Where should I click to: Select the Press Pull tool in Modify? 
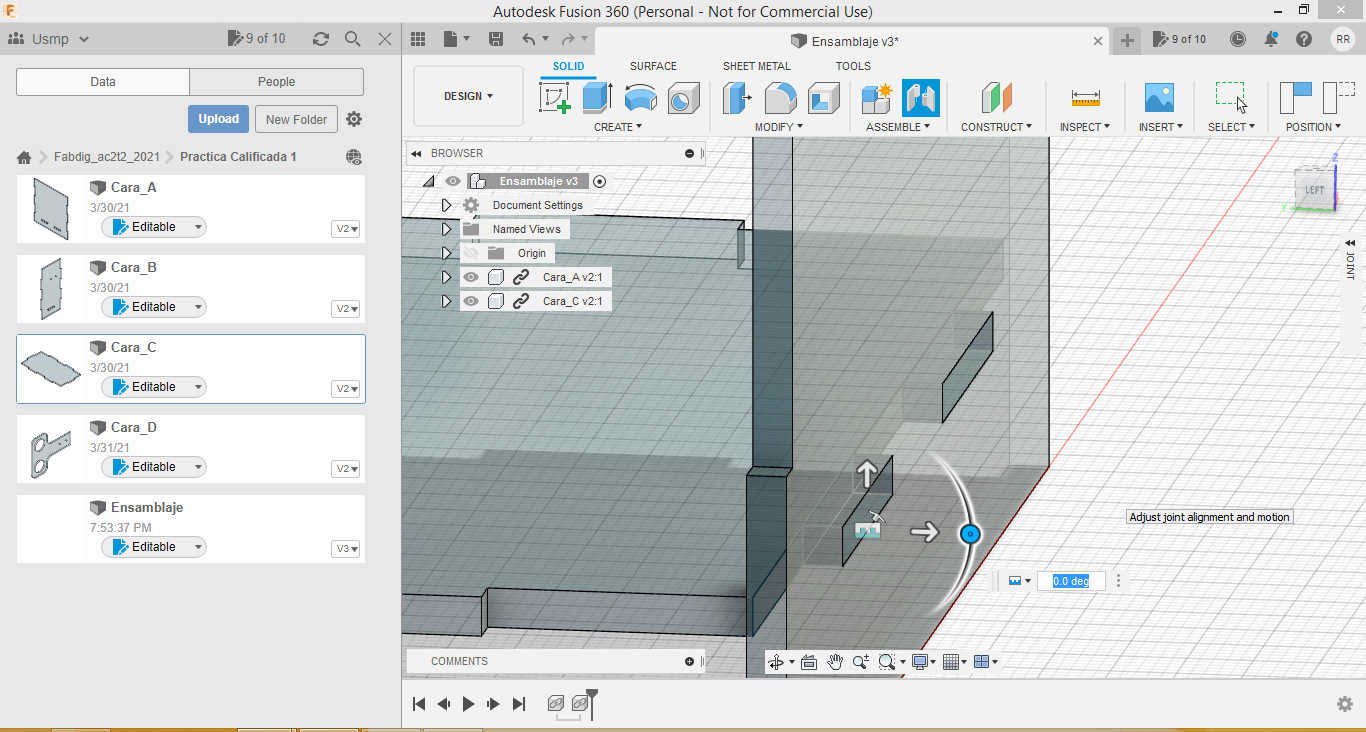(738, 98)
